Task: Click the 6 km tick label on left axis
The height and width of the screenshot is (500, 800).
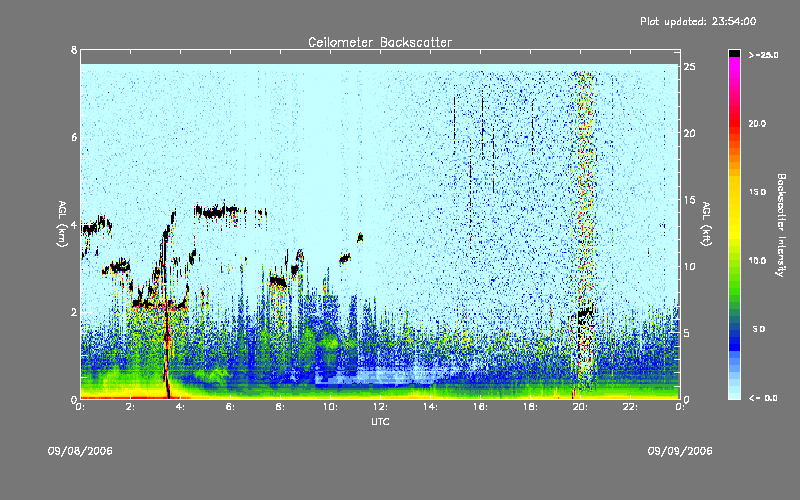Action: (x=74, y=137)
